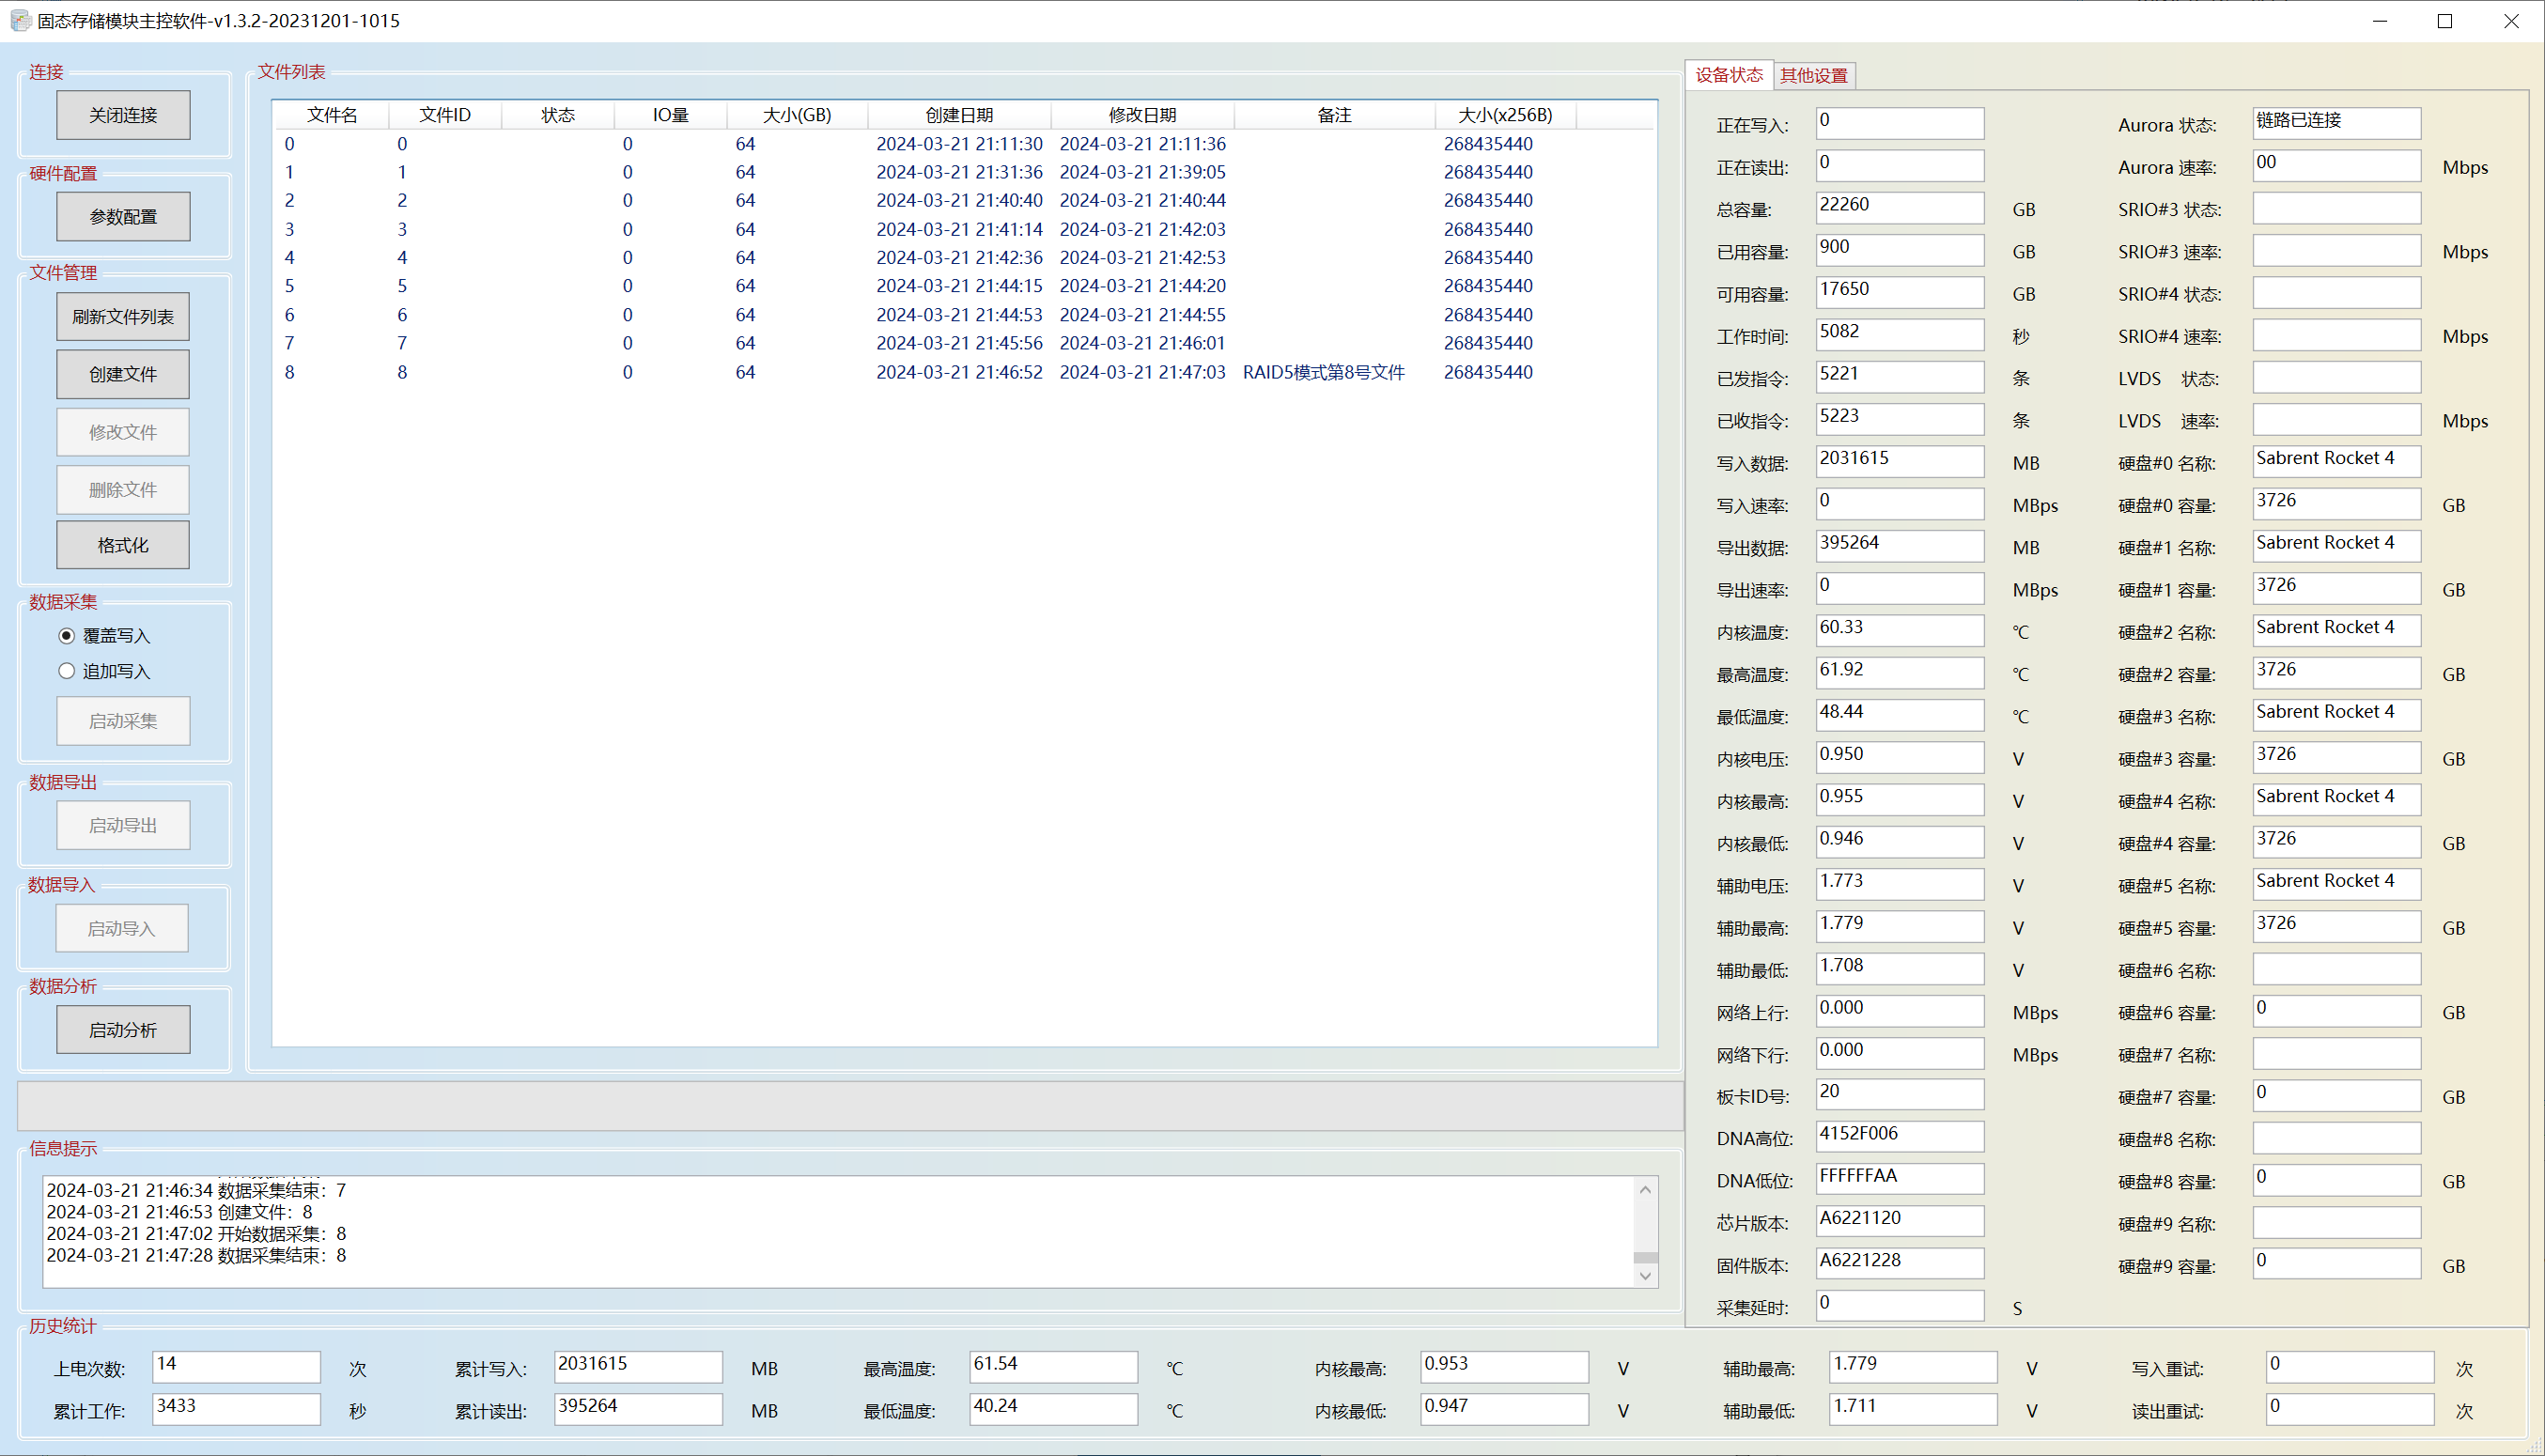This screenshot has width=2545, height=1456.
Task: Click the 大小(GB) column header
Action: (797, 115)
